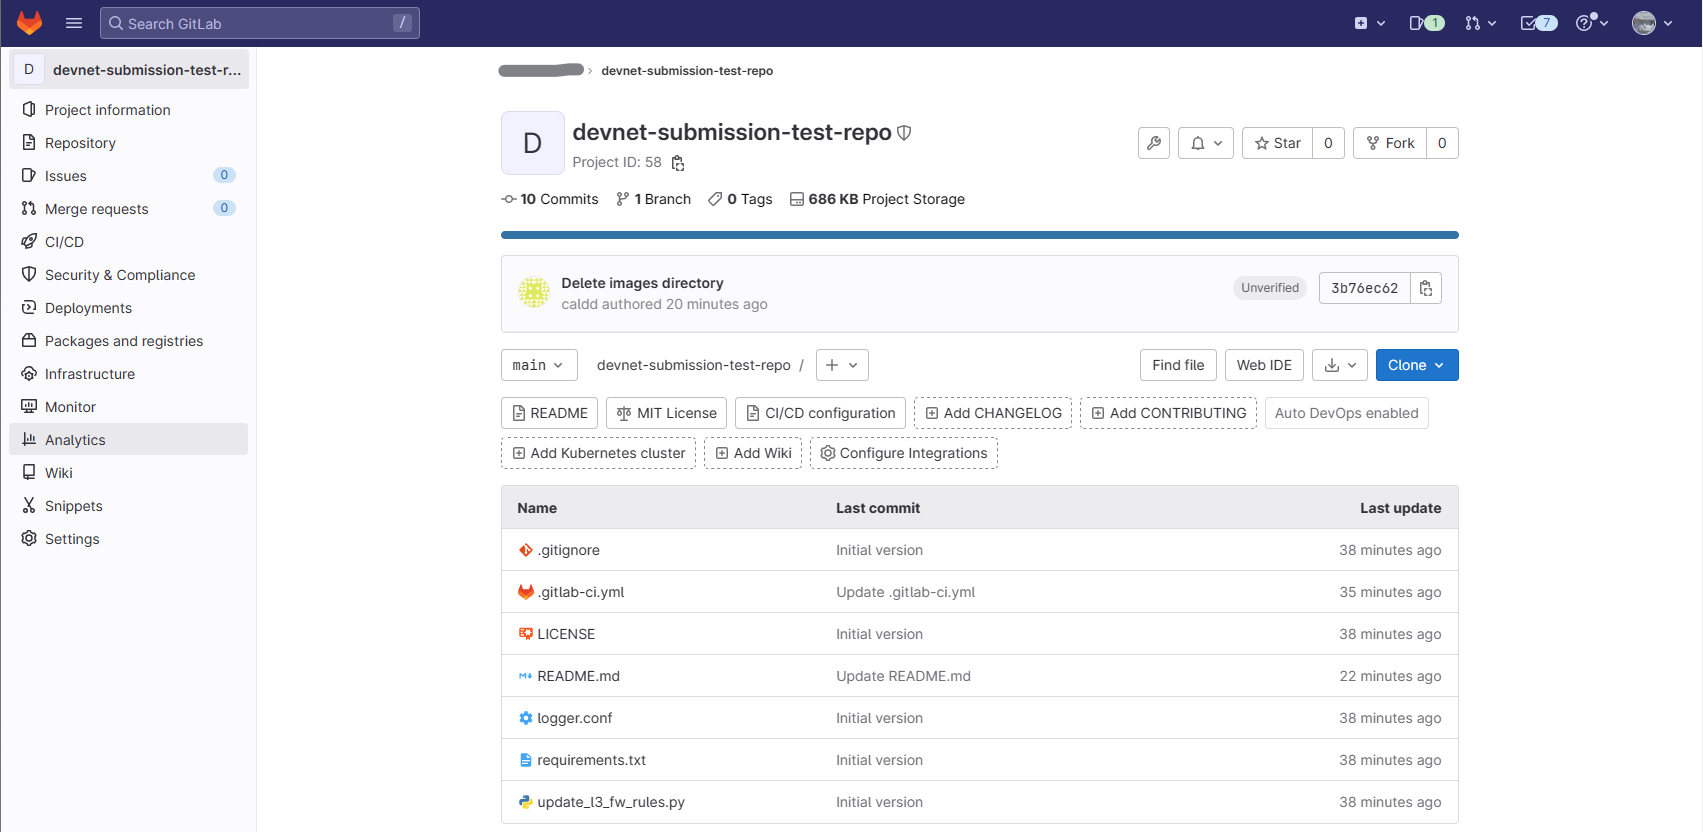Copy the project ID with clipboard icon
Image resolution: width=1703 pixels, height=832 pixels.
(x=678, y=163)
